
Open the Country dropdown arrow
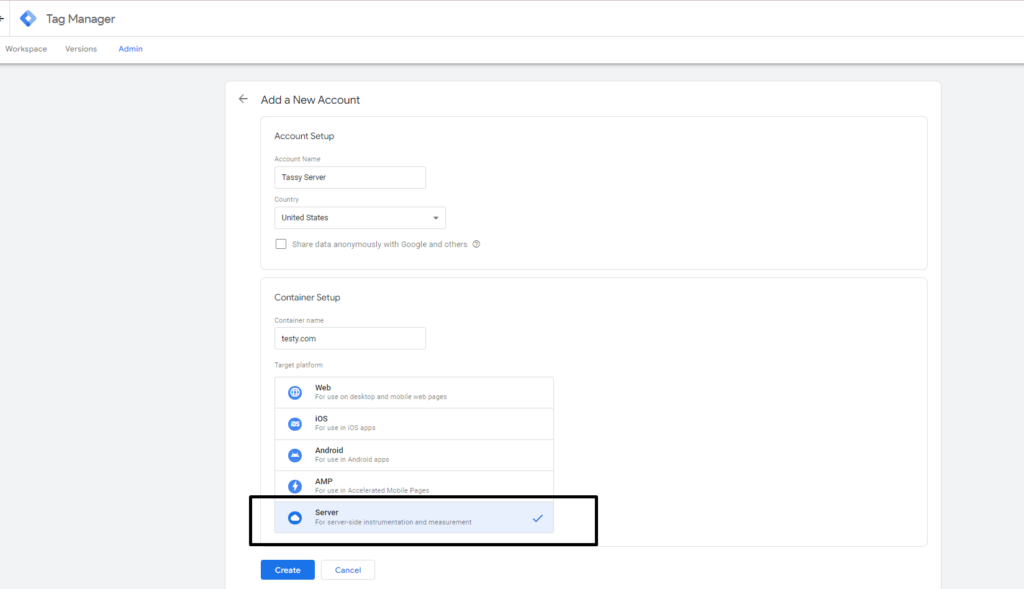436,218
